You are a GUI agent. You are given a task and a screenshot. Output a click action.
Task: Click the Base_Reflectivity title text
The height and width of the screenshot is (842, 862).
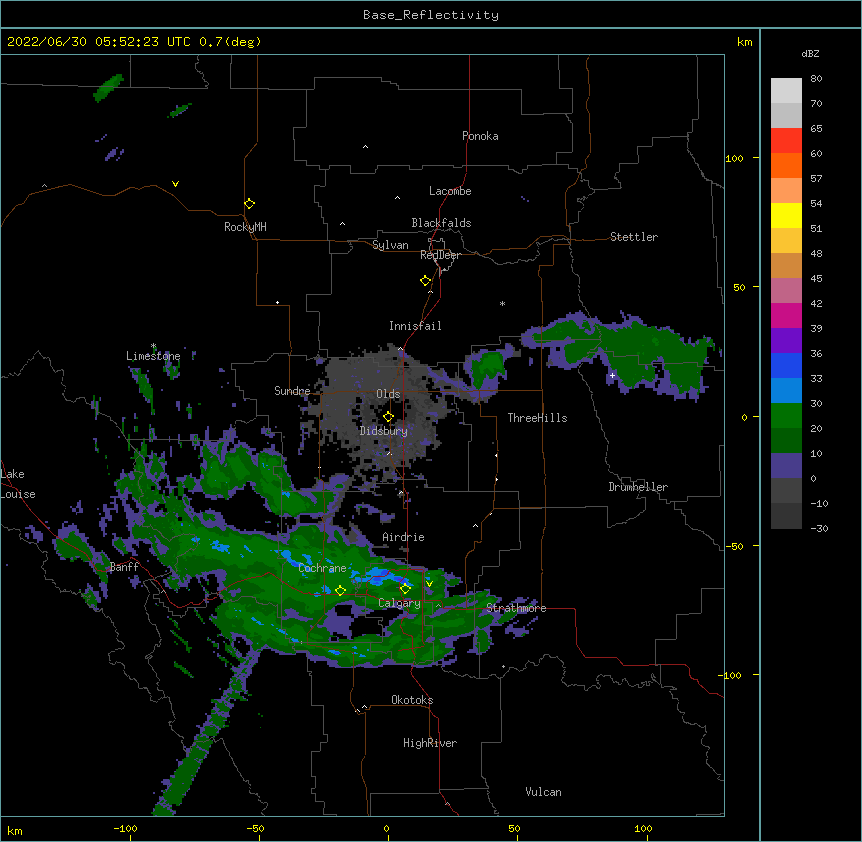coord(431,15)
